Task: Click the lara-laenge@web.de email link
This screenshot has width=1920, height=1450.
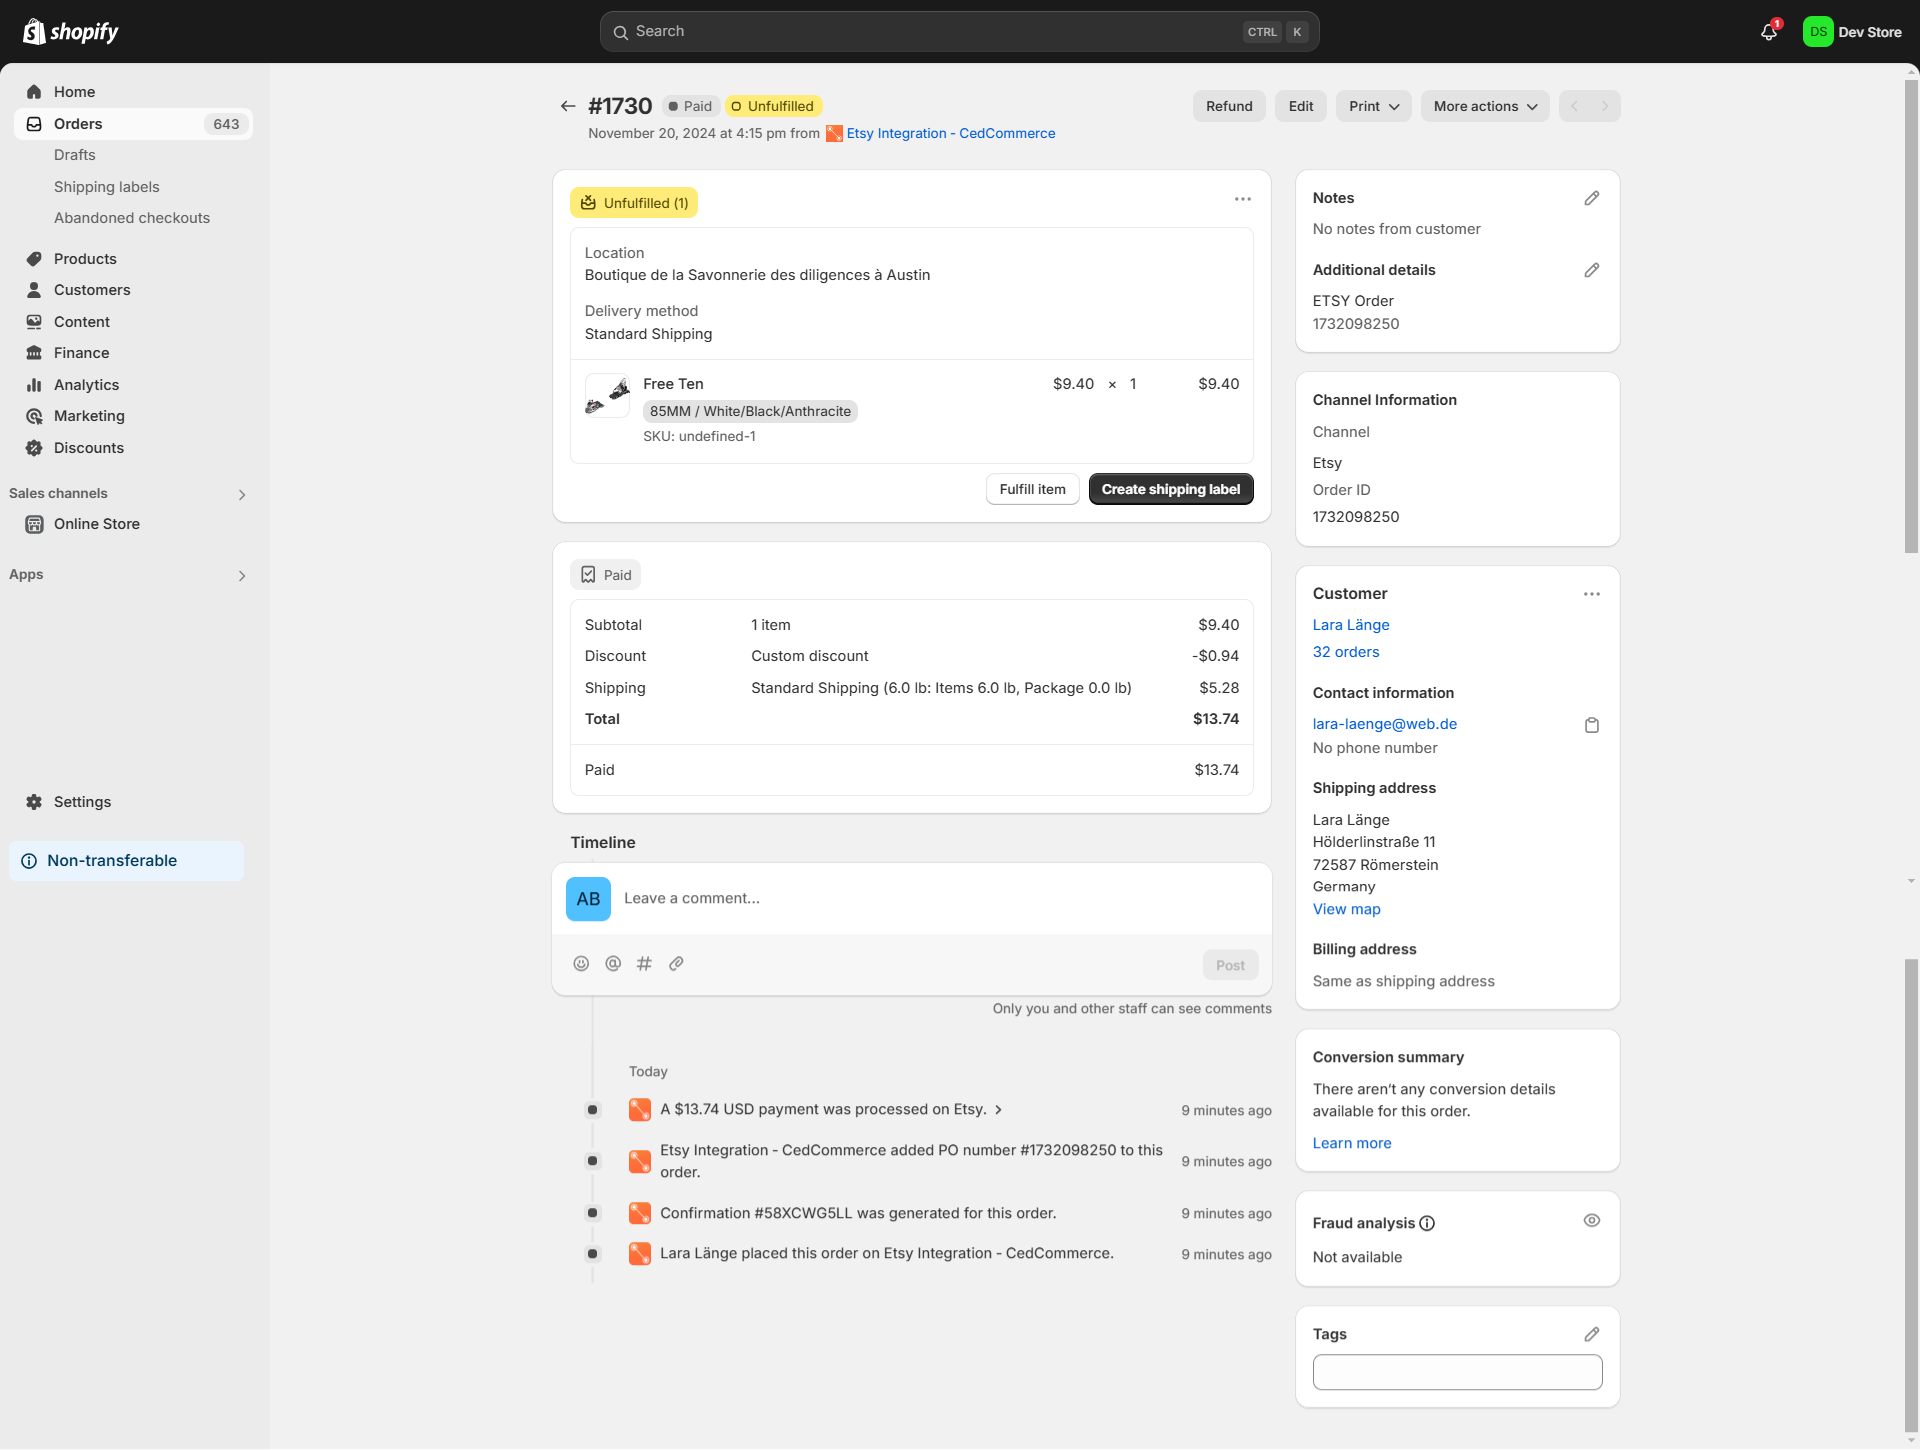Action: click(x=1385, y=724)
